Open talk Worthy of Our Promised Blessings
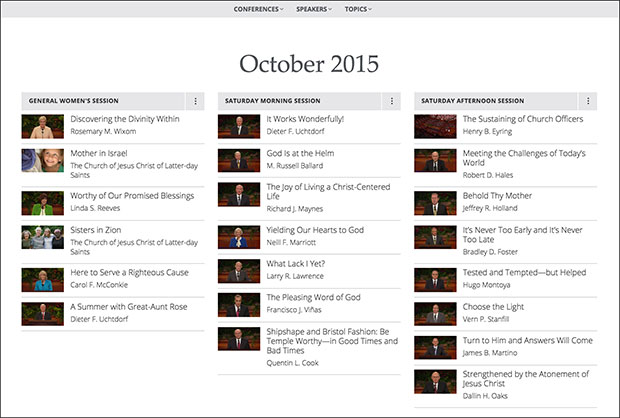 (132, 196)
